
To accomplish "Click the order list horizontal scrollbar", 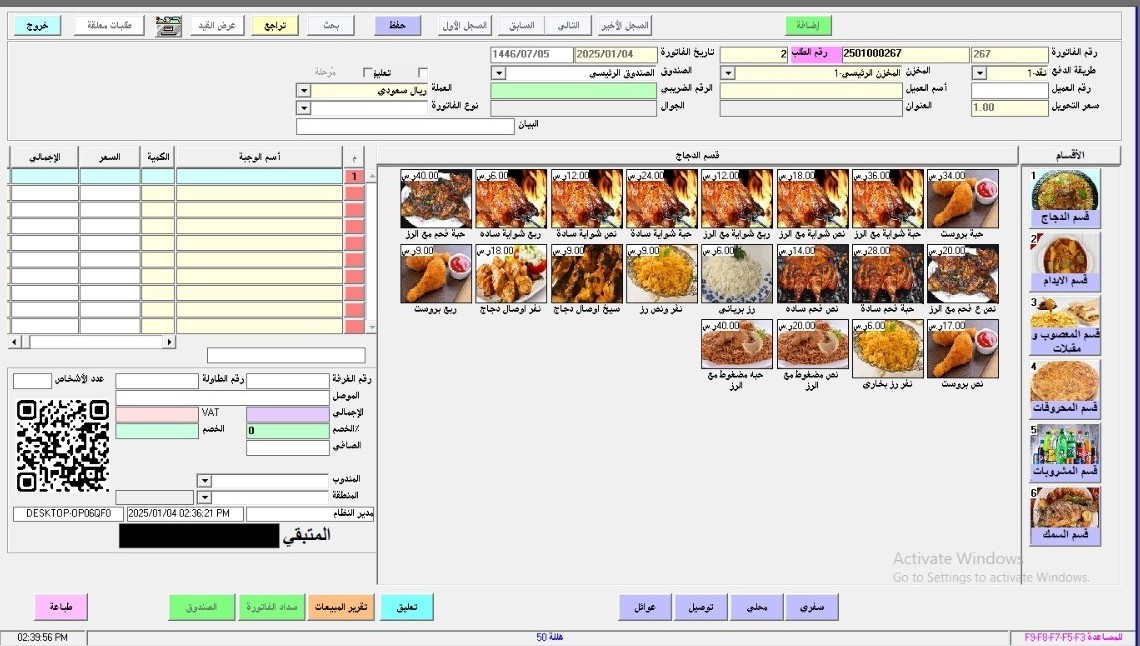I will 92,342.
